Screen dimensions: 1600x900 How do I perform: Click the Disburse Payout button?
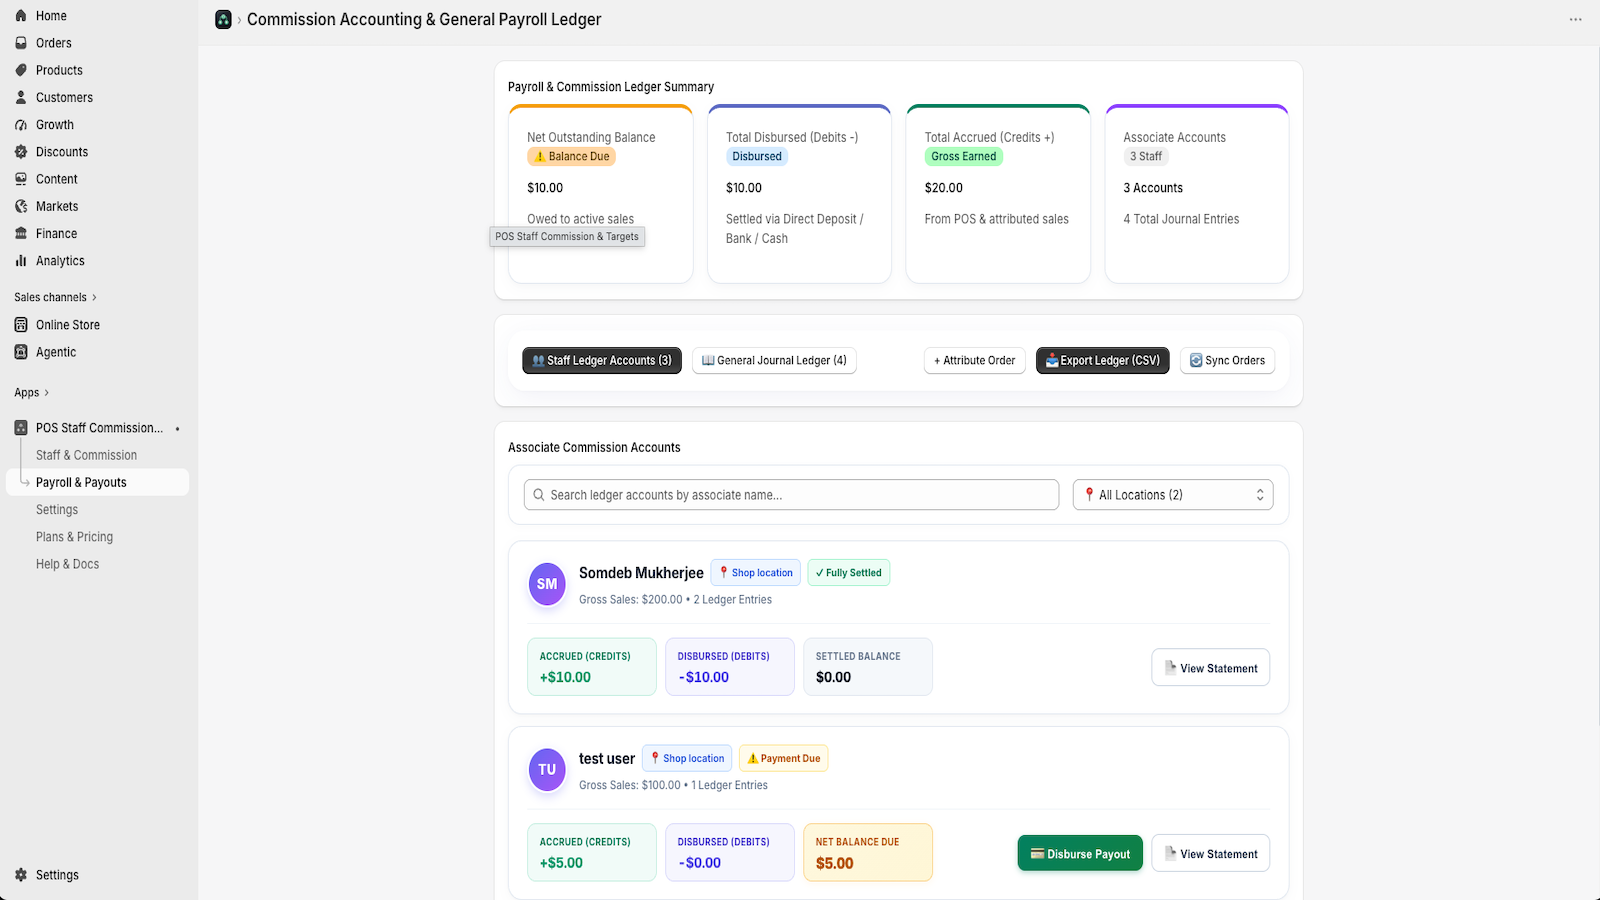click(x=1080, y=853)
